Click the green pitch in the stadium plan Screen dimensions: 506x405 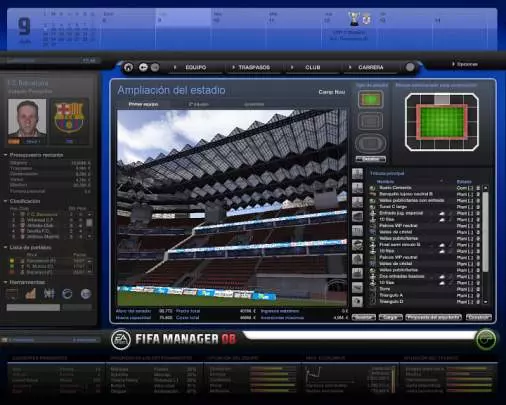442,122
